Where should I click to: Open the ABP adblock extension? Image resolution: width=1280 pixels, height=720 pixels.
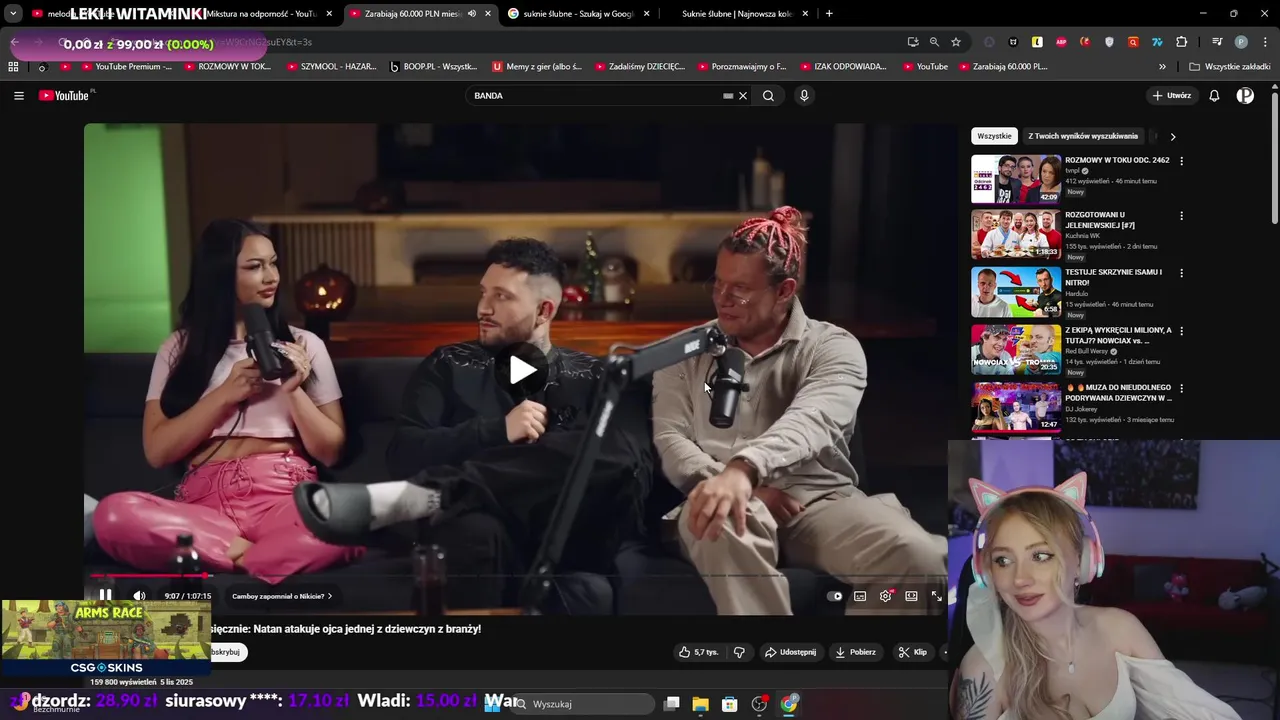[1061, 42]
